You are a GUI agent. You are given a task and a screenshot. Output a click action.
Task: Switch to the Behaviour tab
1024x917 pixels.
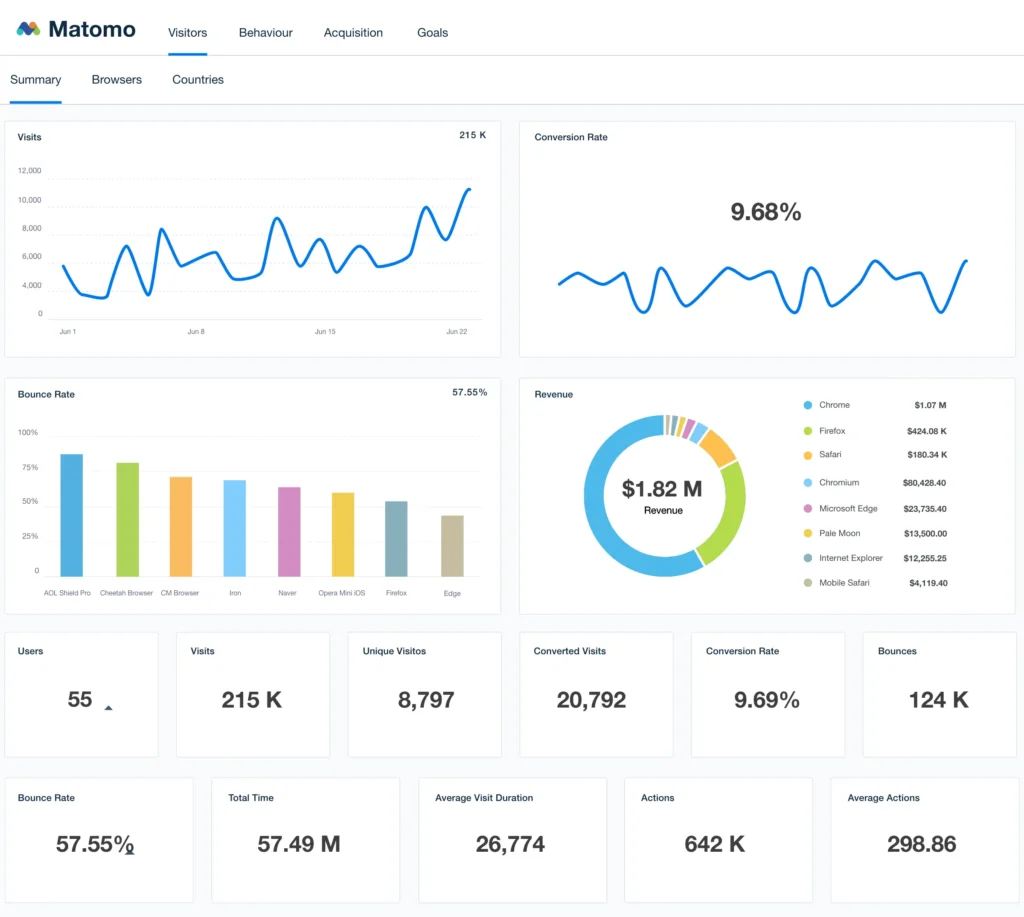pos(265,32)
